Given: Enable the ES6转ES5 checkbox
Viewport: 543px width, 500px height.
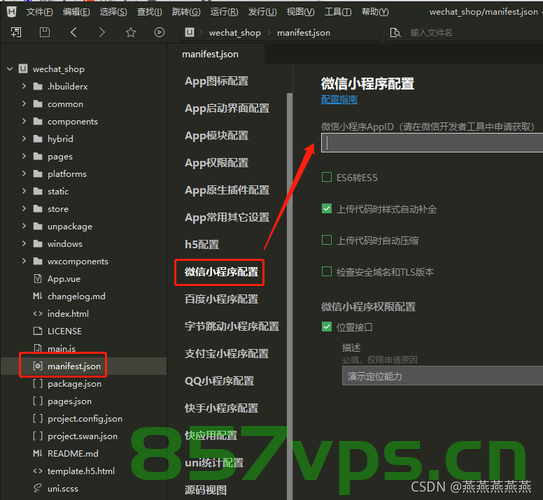Looking at the screenshot, I should 327,177.
